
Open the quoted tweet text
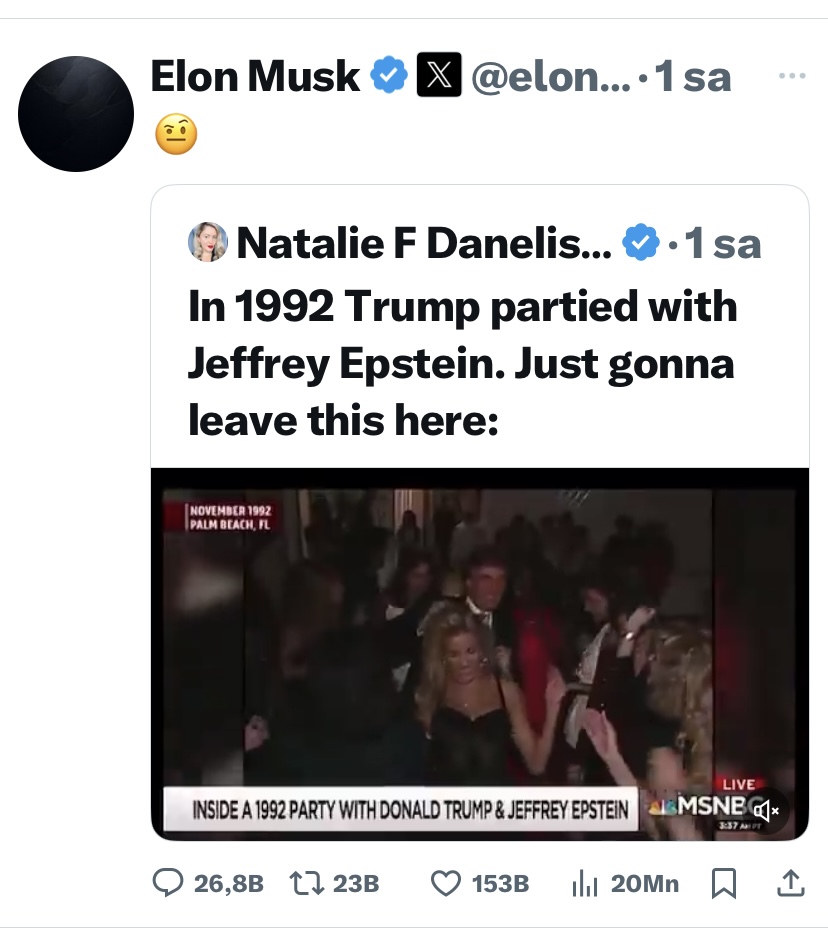coord(460,364)
